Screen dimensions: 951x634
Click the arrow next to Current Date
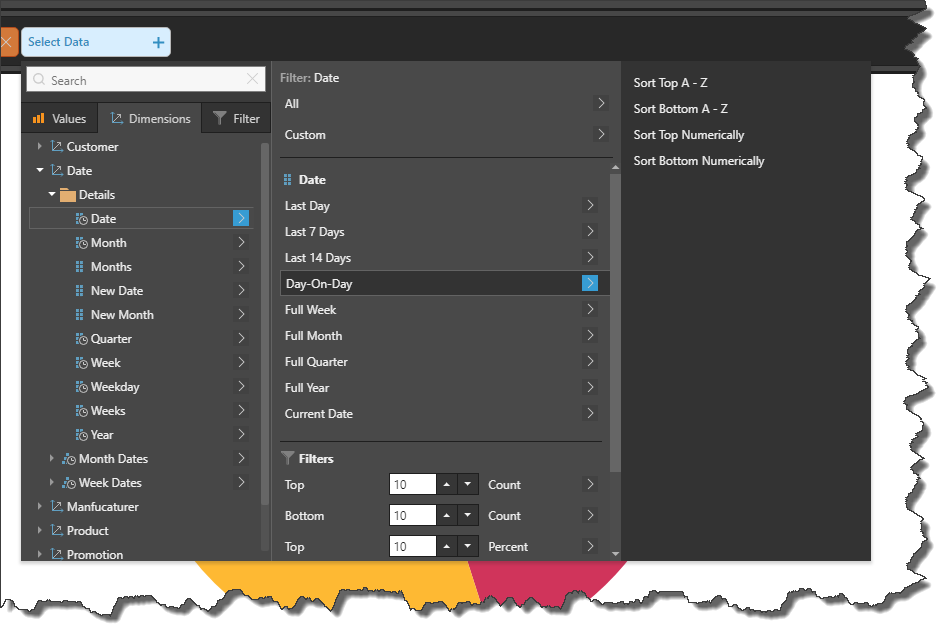click(x=590, y=414)
